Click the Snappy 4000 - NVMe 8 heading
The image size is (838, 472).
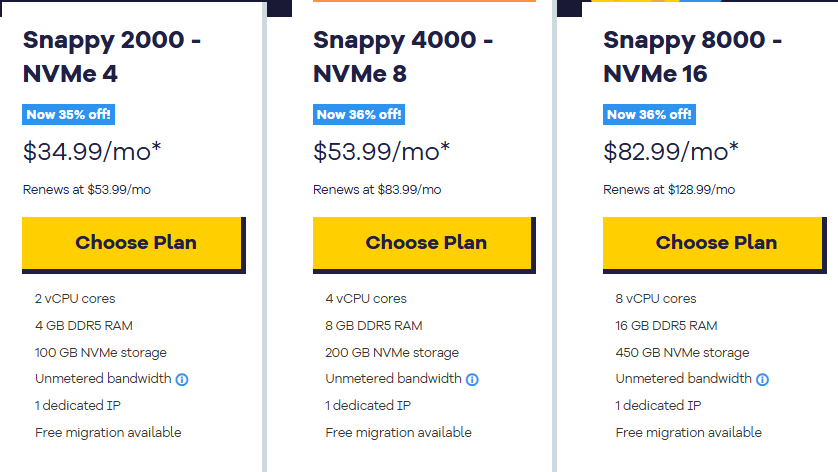coord(402,57)
